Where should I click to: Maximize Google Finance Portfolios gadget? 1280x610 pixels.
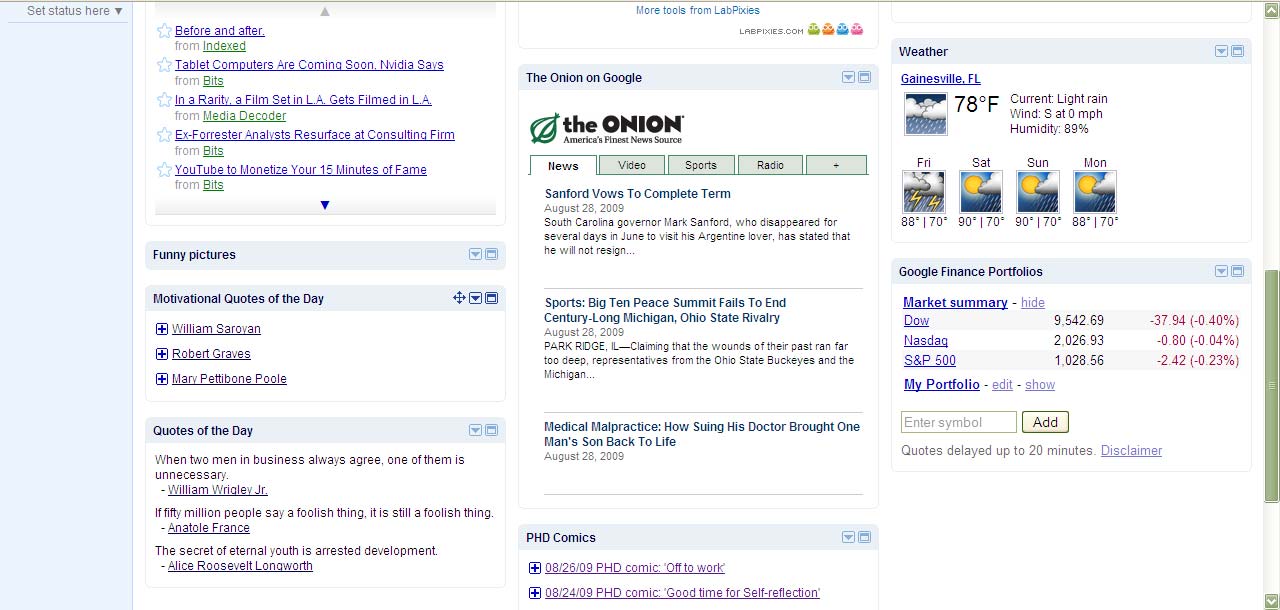[1238, 271]
